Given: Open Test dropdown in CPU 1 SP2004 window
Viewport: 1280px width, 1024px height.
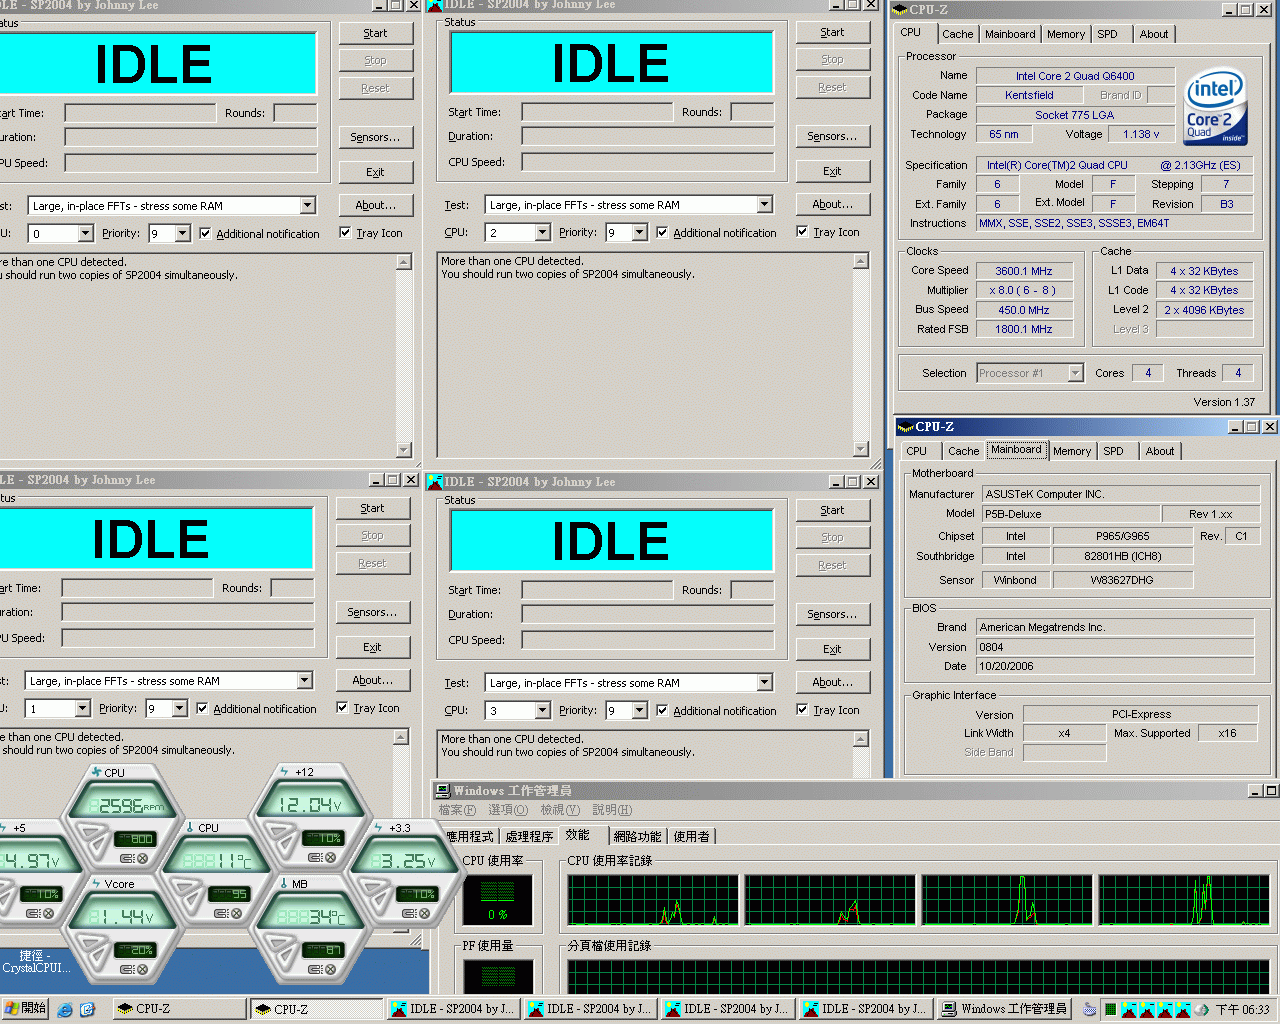Looking at the screenshot, I should click(x=304, y=681).
